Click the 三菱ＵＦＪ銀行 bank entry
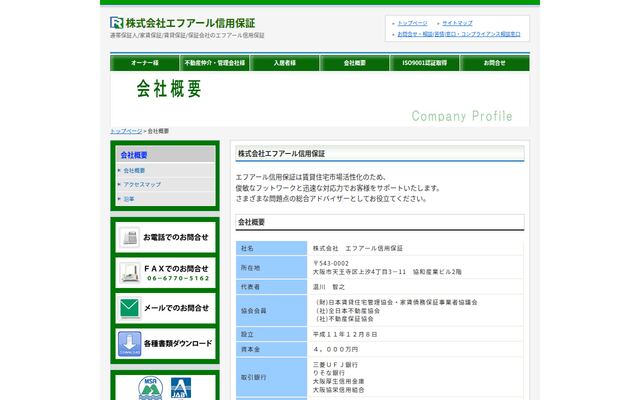This screenshot has height=400, width=640. point(336,364)
